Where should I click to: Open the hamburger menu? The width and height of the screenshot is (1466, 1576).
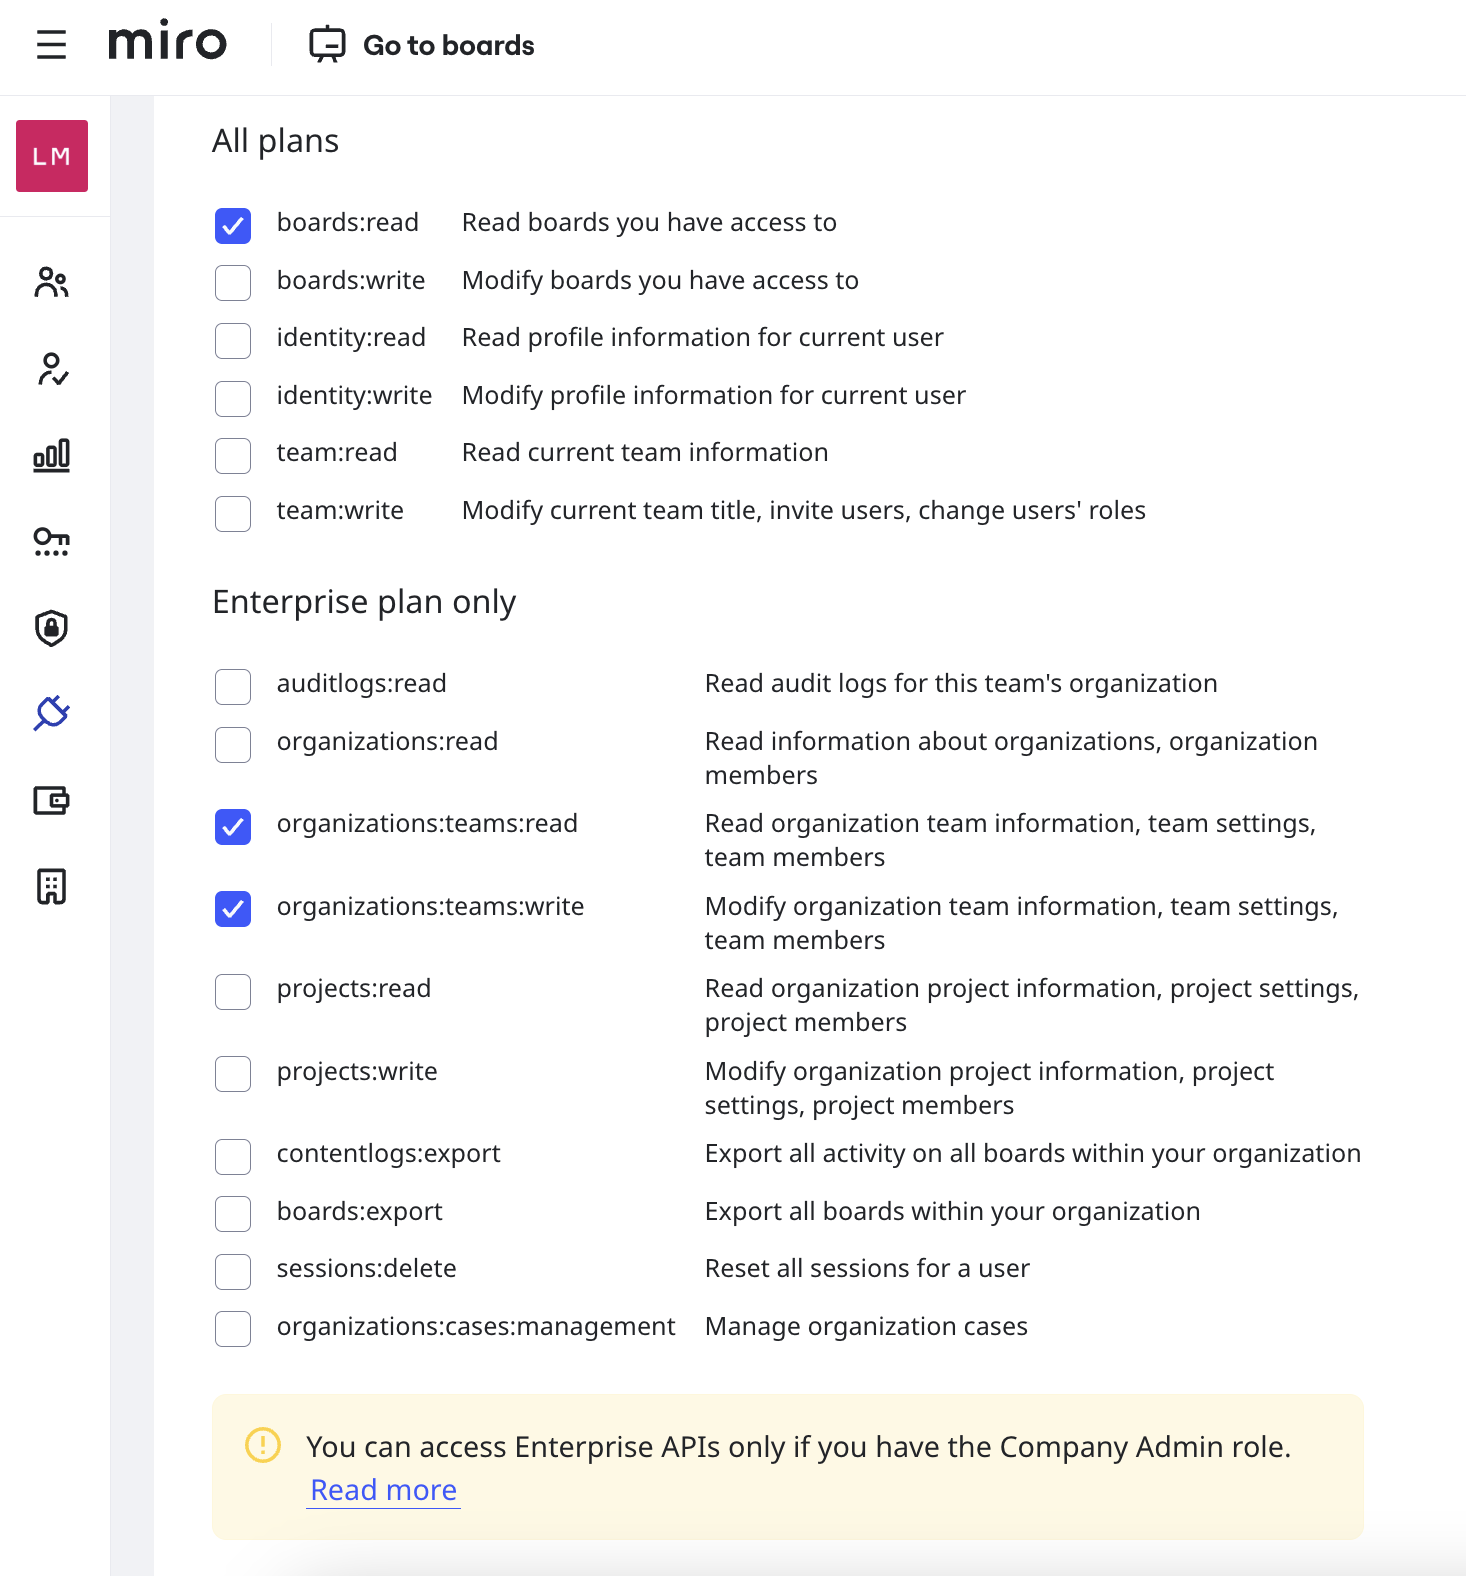point(51,45)
